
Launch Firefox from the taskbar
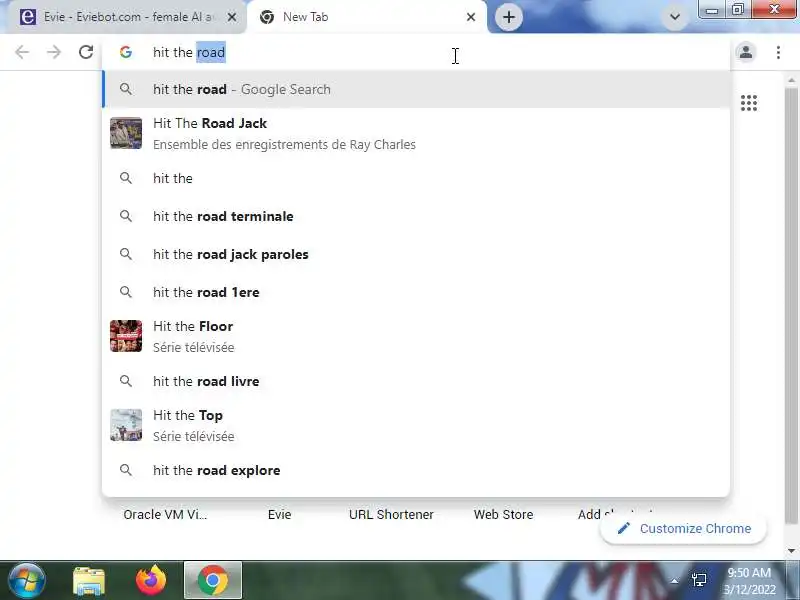pos(151,581)
